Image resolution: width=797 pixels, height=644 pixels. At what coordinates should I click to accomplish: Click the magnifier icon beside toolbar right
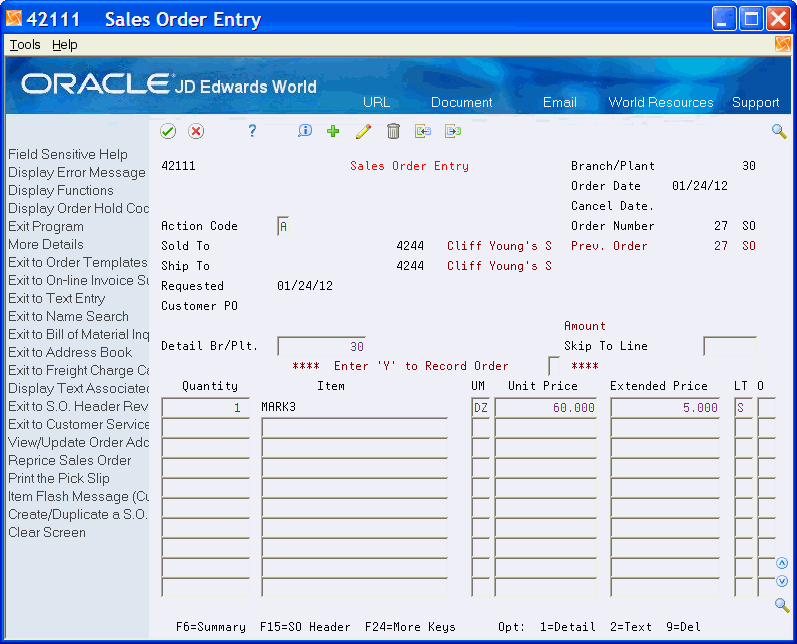(779, 131)
